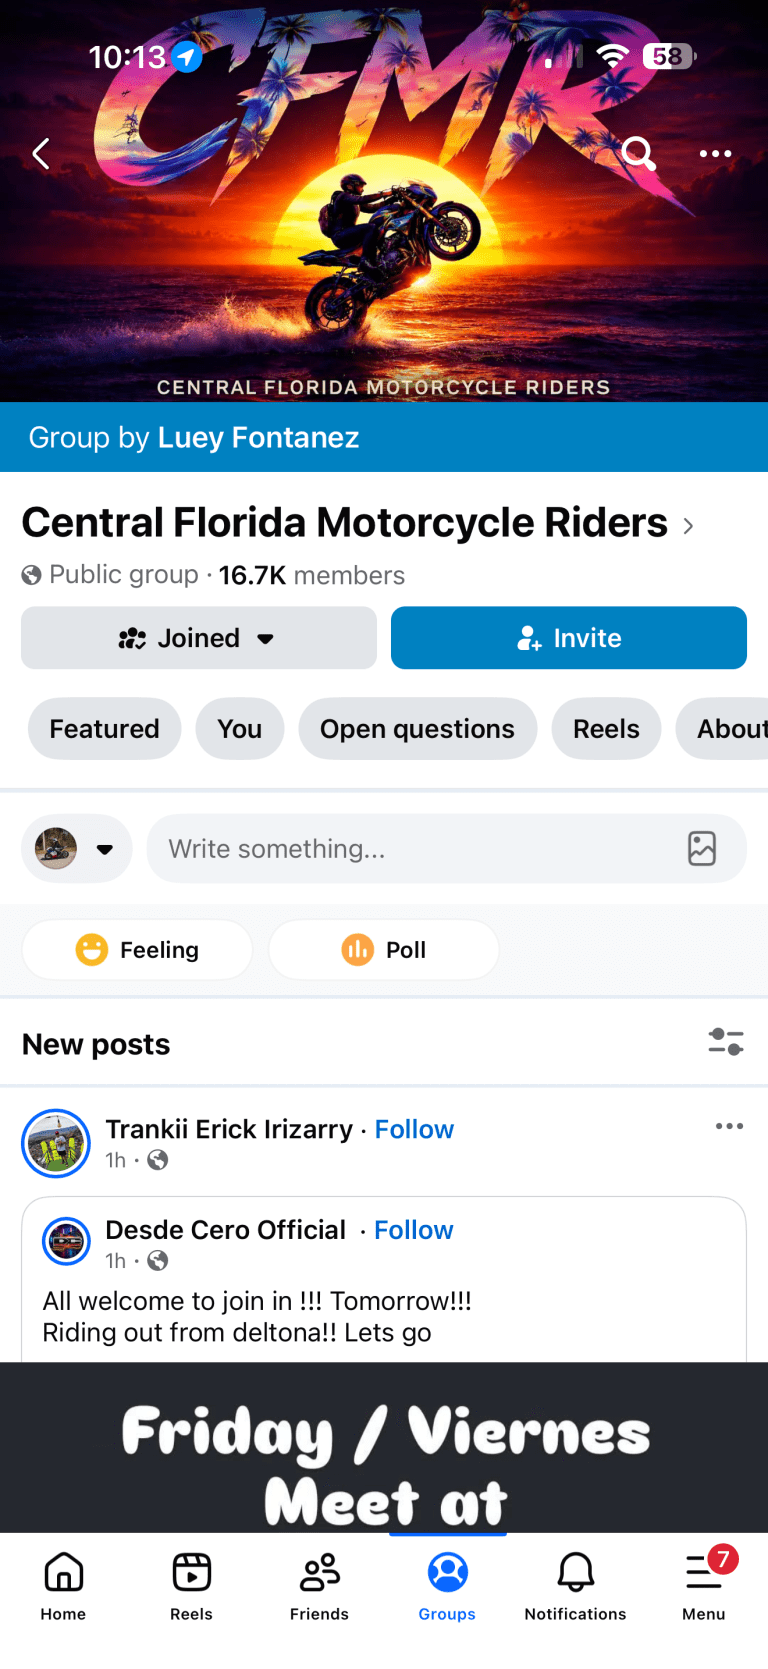Switch to the Featured tab
The image size is (768, 1669).
105,729
